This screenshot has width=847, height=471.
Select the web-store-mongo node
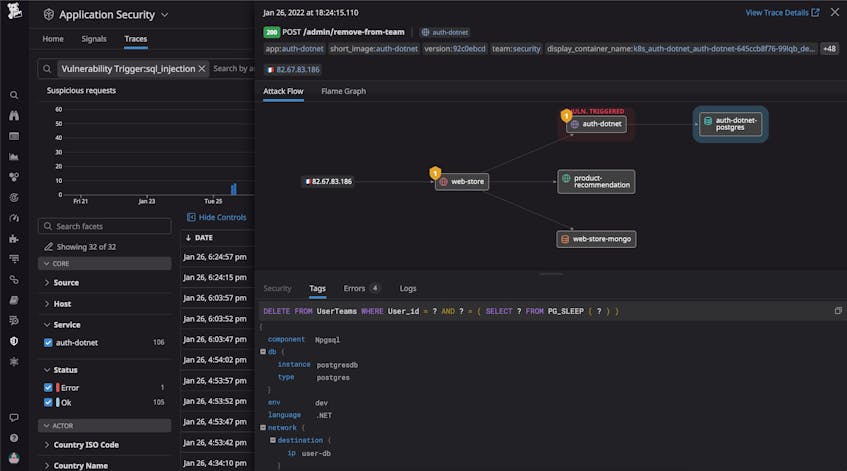596,239
